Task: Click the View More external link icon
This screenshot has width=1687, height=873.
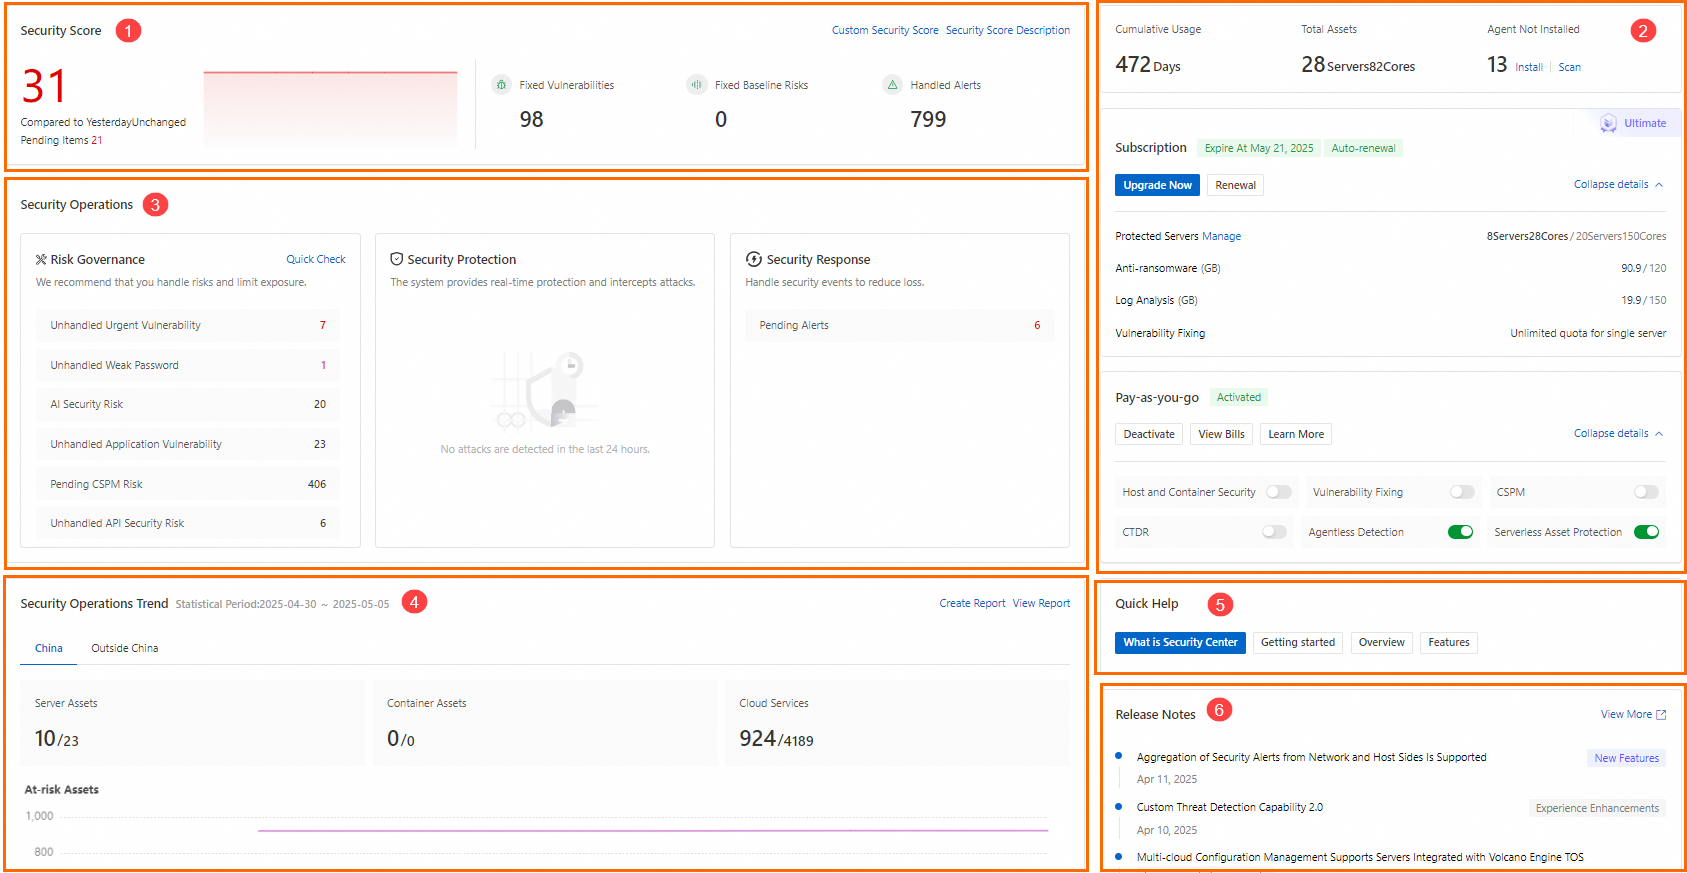Action: point(1661,714)
